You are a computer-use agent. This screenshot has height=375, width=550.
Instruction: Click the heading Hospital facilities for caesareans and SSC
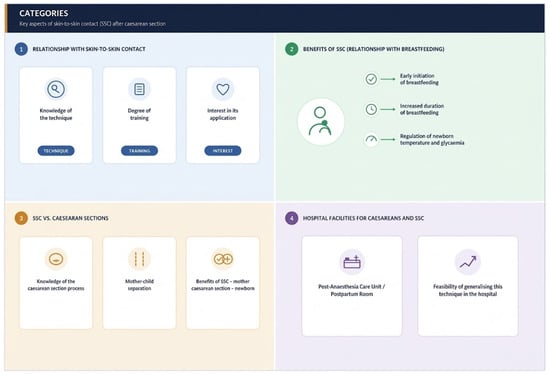(x=363, y=218)
